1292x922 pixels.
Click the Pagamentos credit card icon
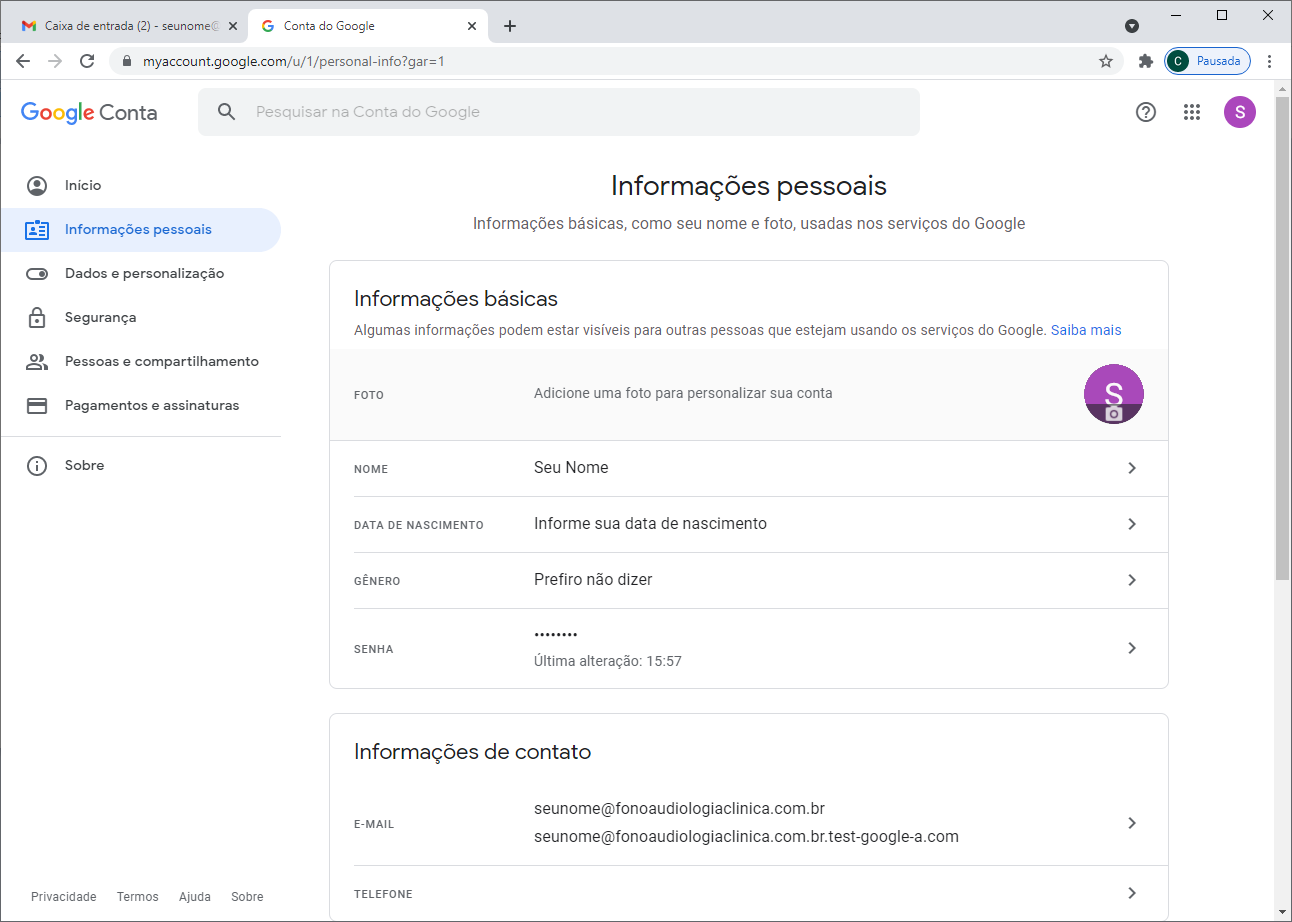[37, 405]
